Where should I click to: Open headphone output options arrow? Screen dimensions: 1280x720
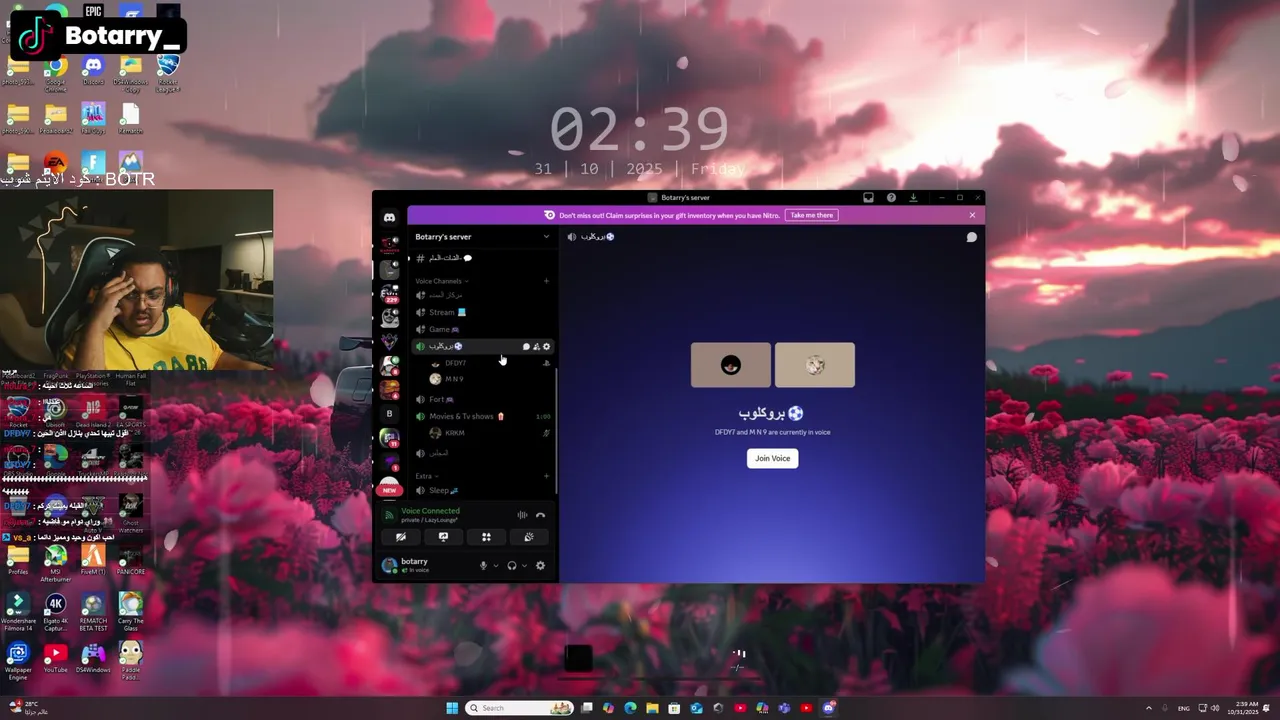tap(524, 565)
